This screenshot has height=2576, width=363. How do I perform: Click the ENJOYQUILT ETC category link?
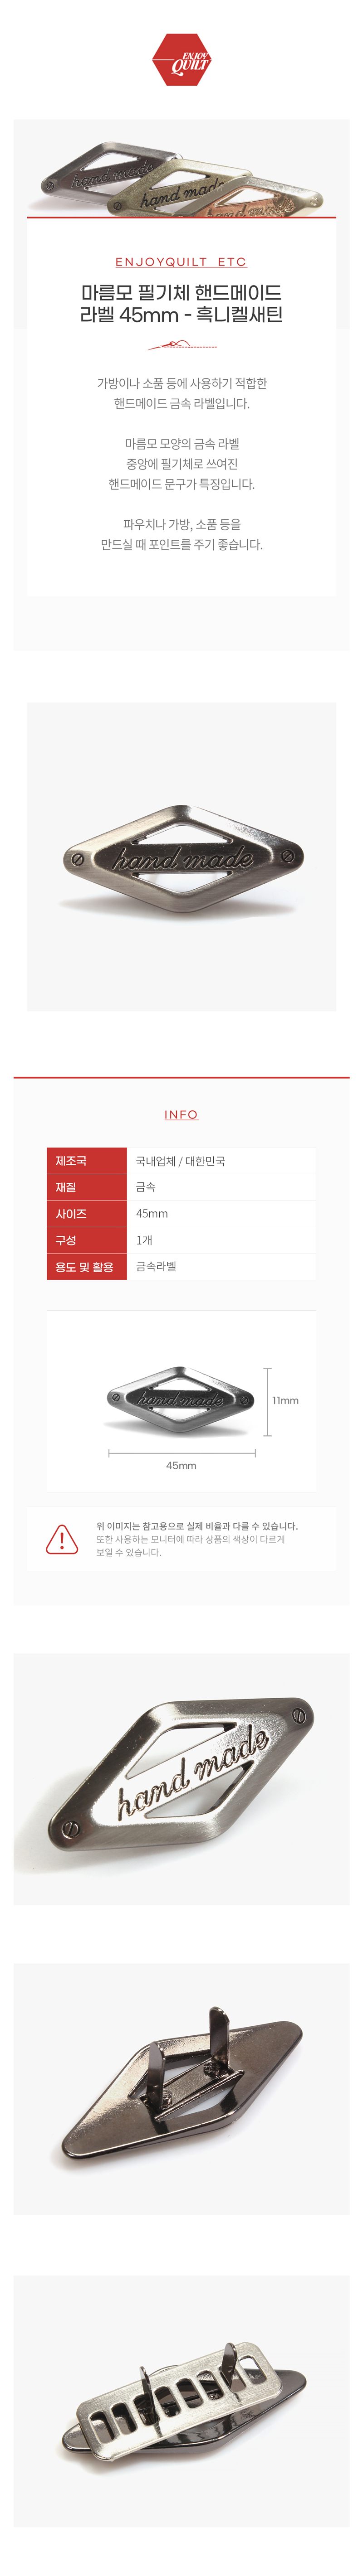[x=181, y=262]
